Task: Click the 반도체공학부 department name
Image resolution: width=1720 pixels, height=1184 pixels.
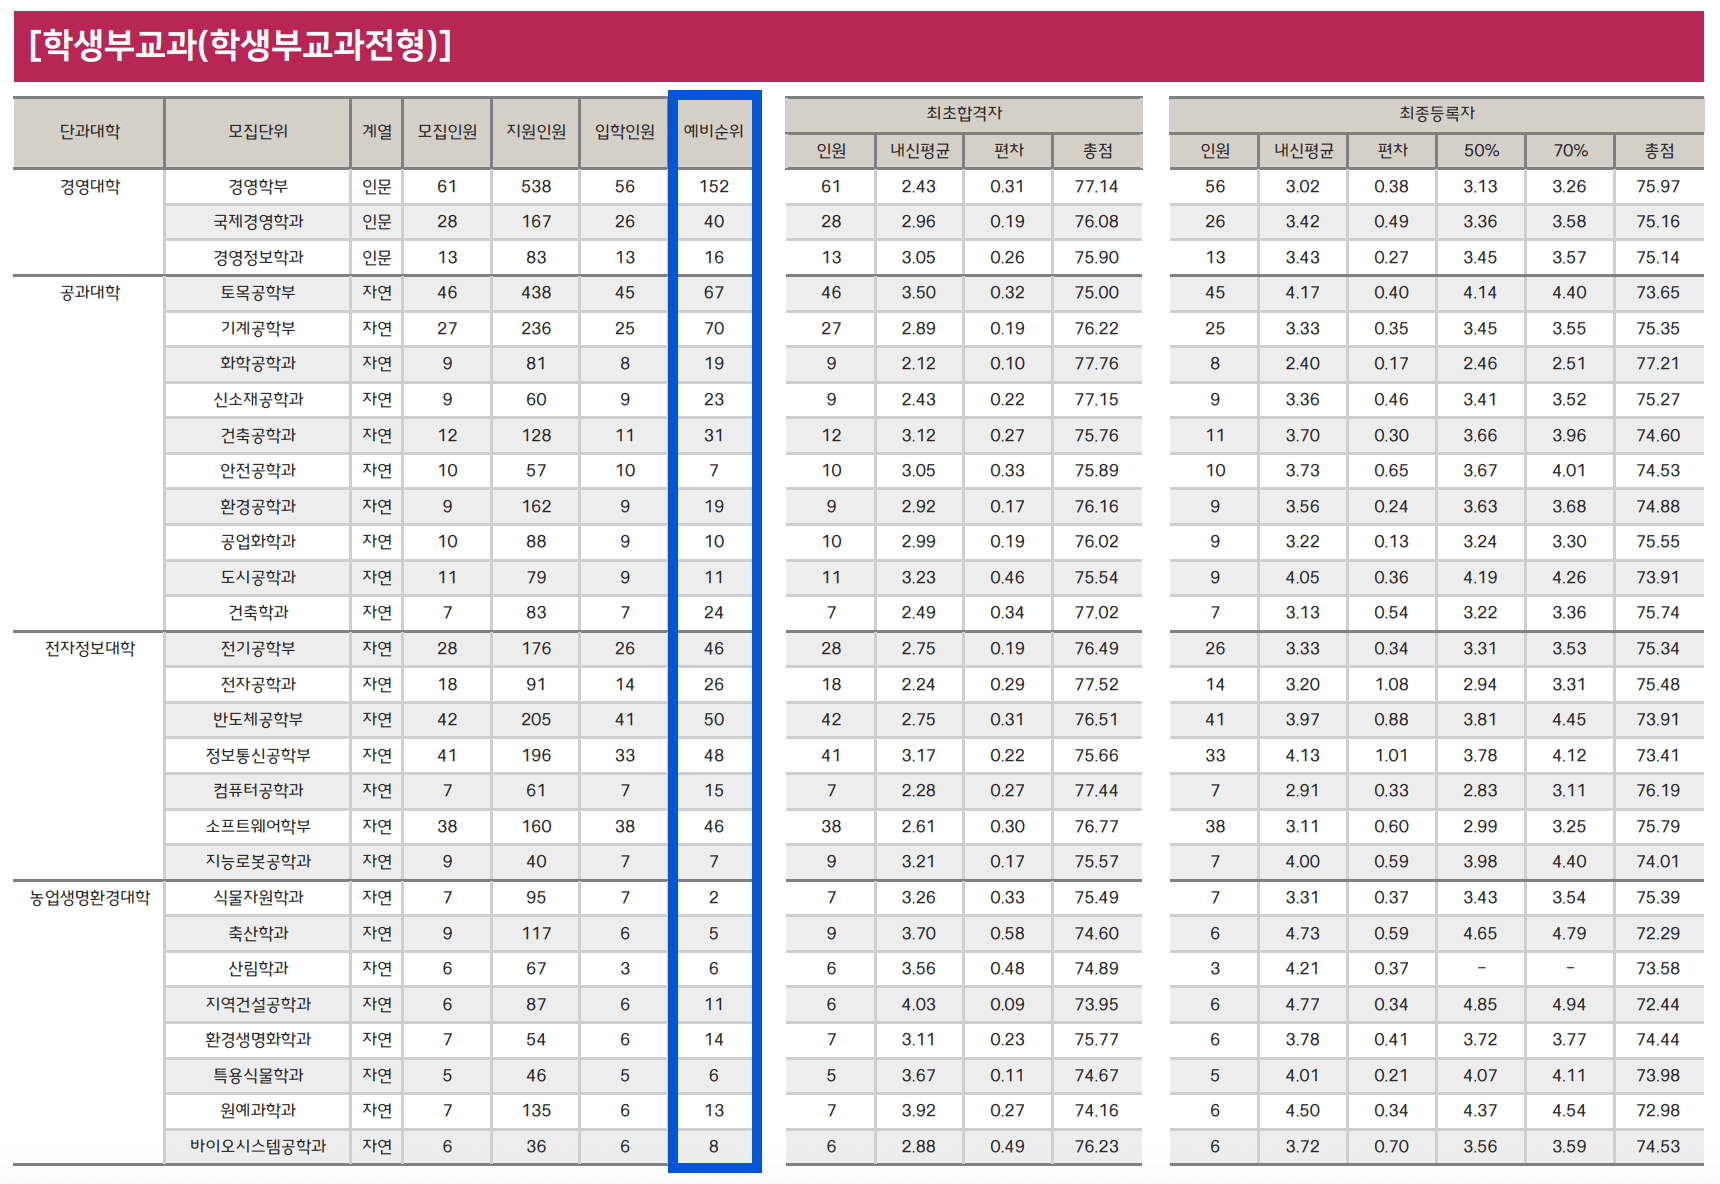Action: tap(258, 720)
